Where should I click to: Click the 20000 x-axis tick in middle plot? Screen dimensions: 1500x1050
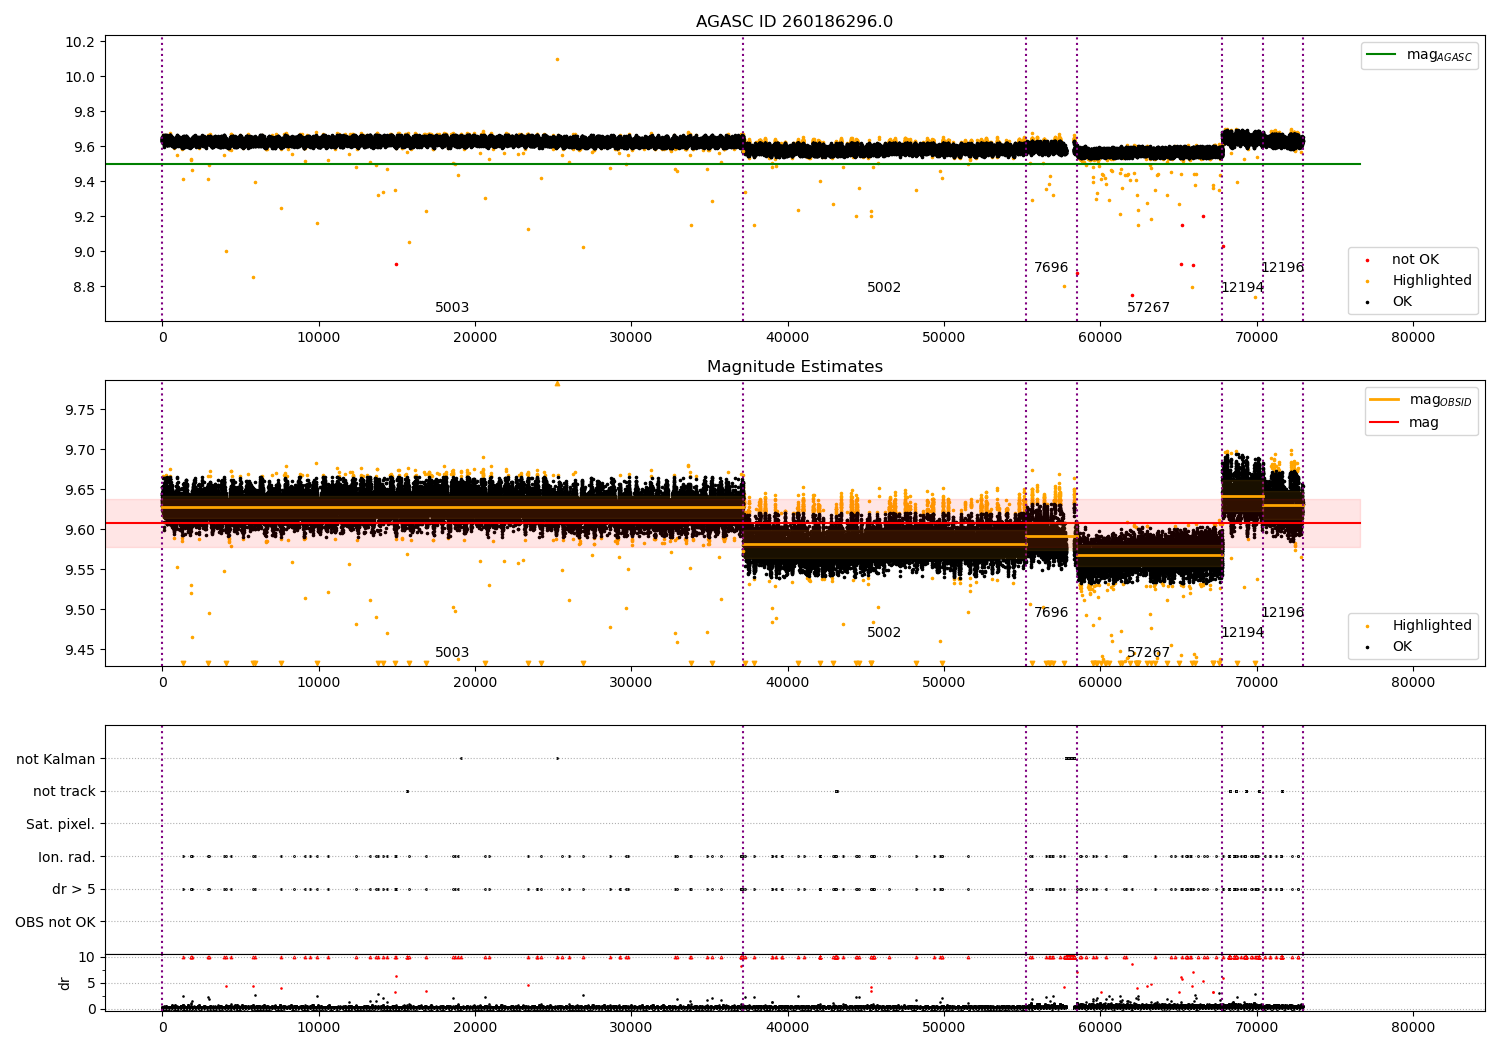475,682
